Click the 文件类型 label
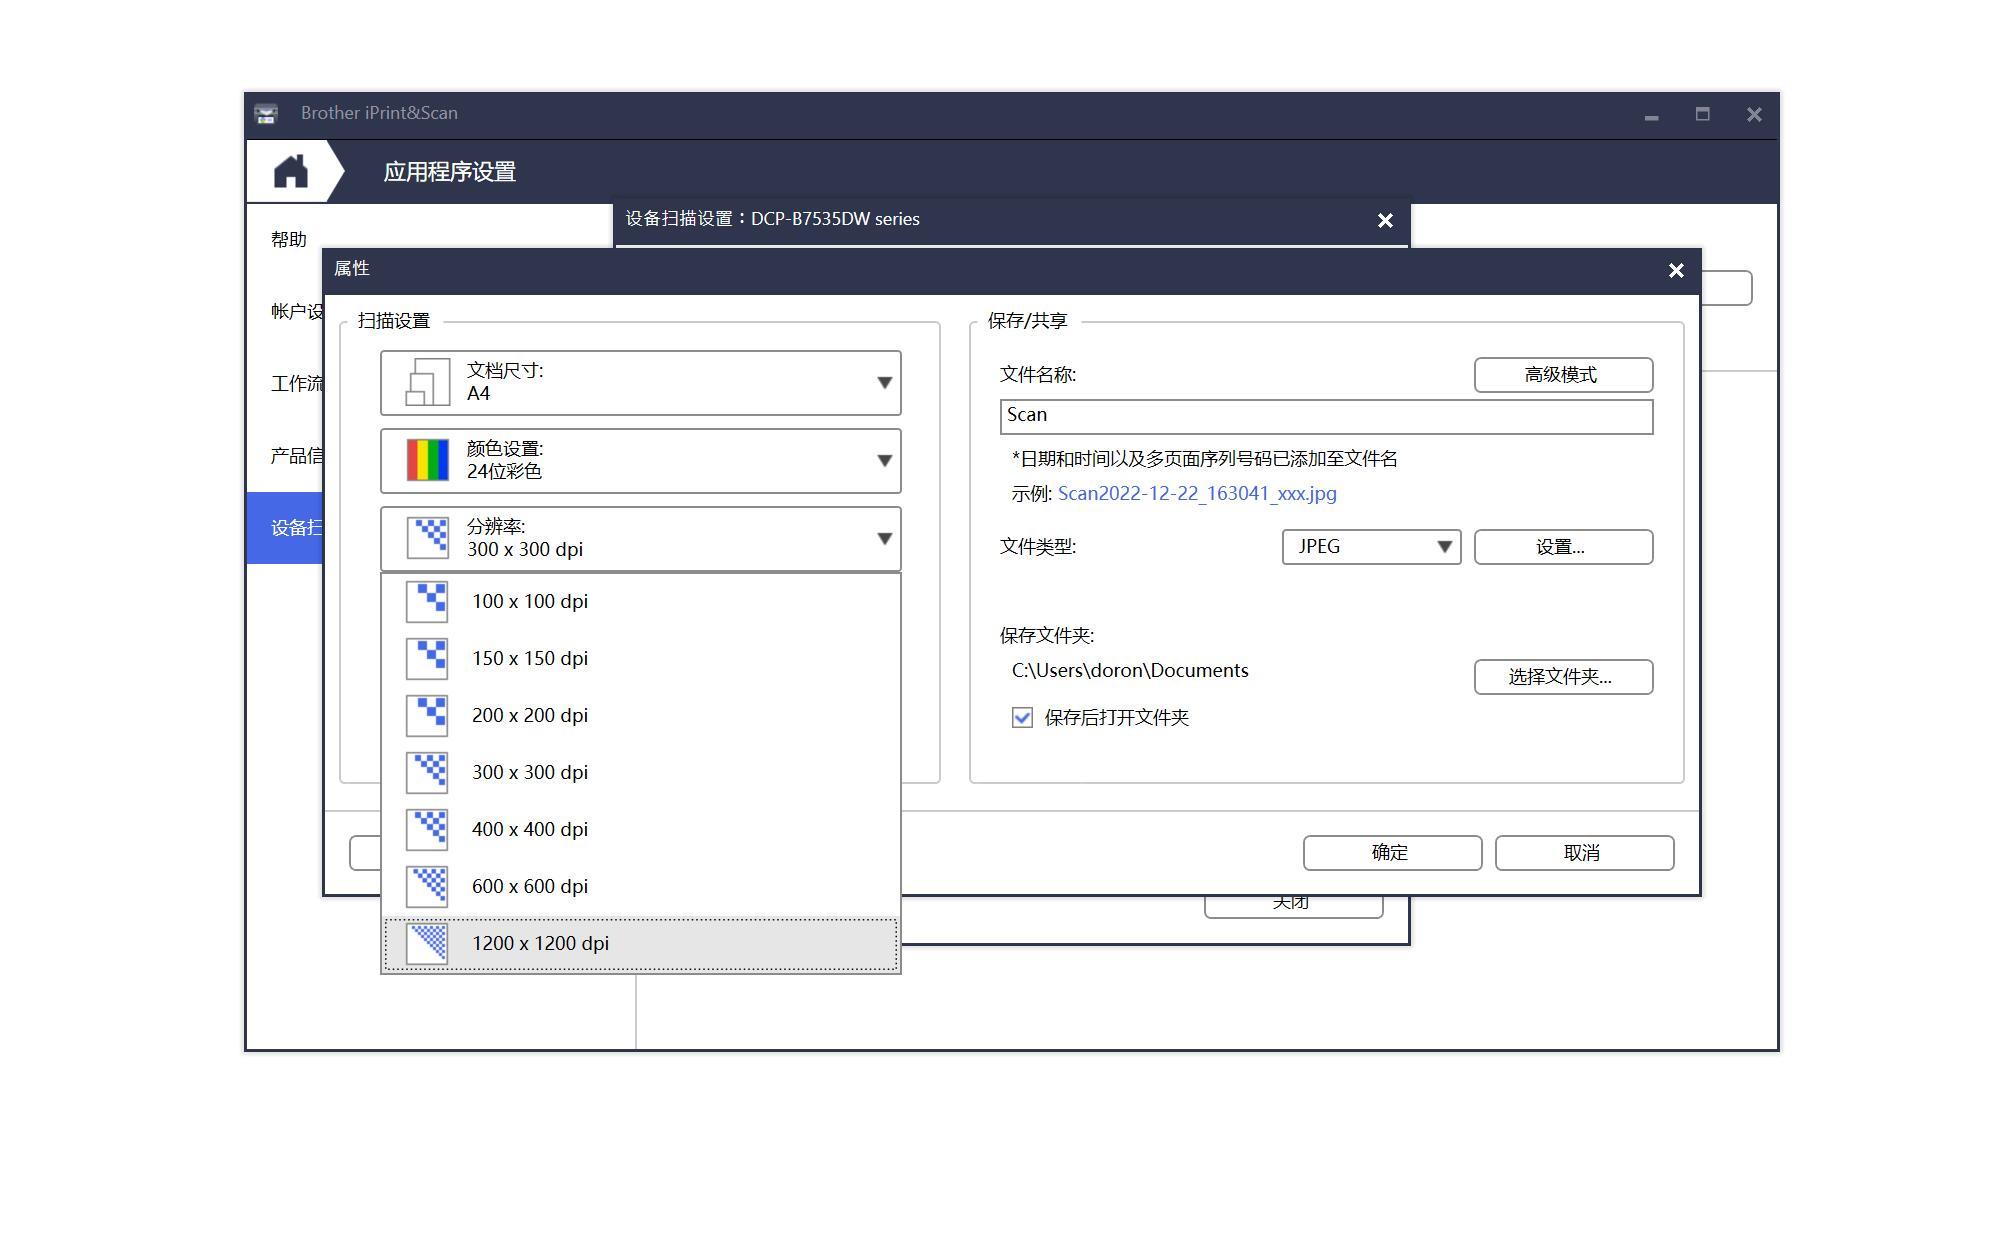 (x=1037, y=547)
